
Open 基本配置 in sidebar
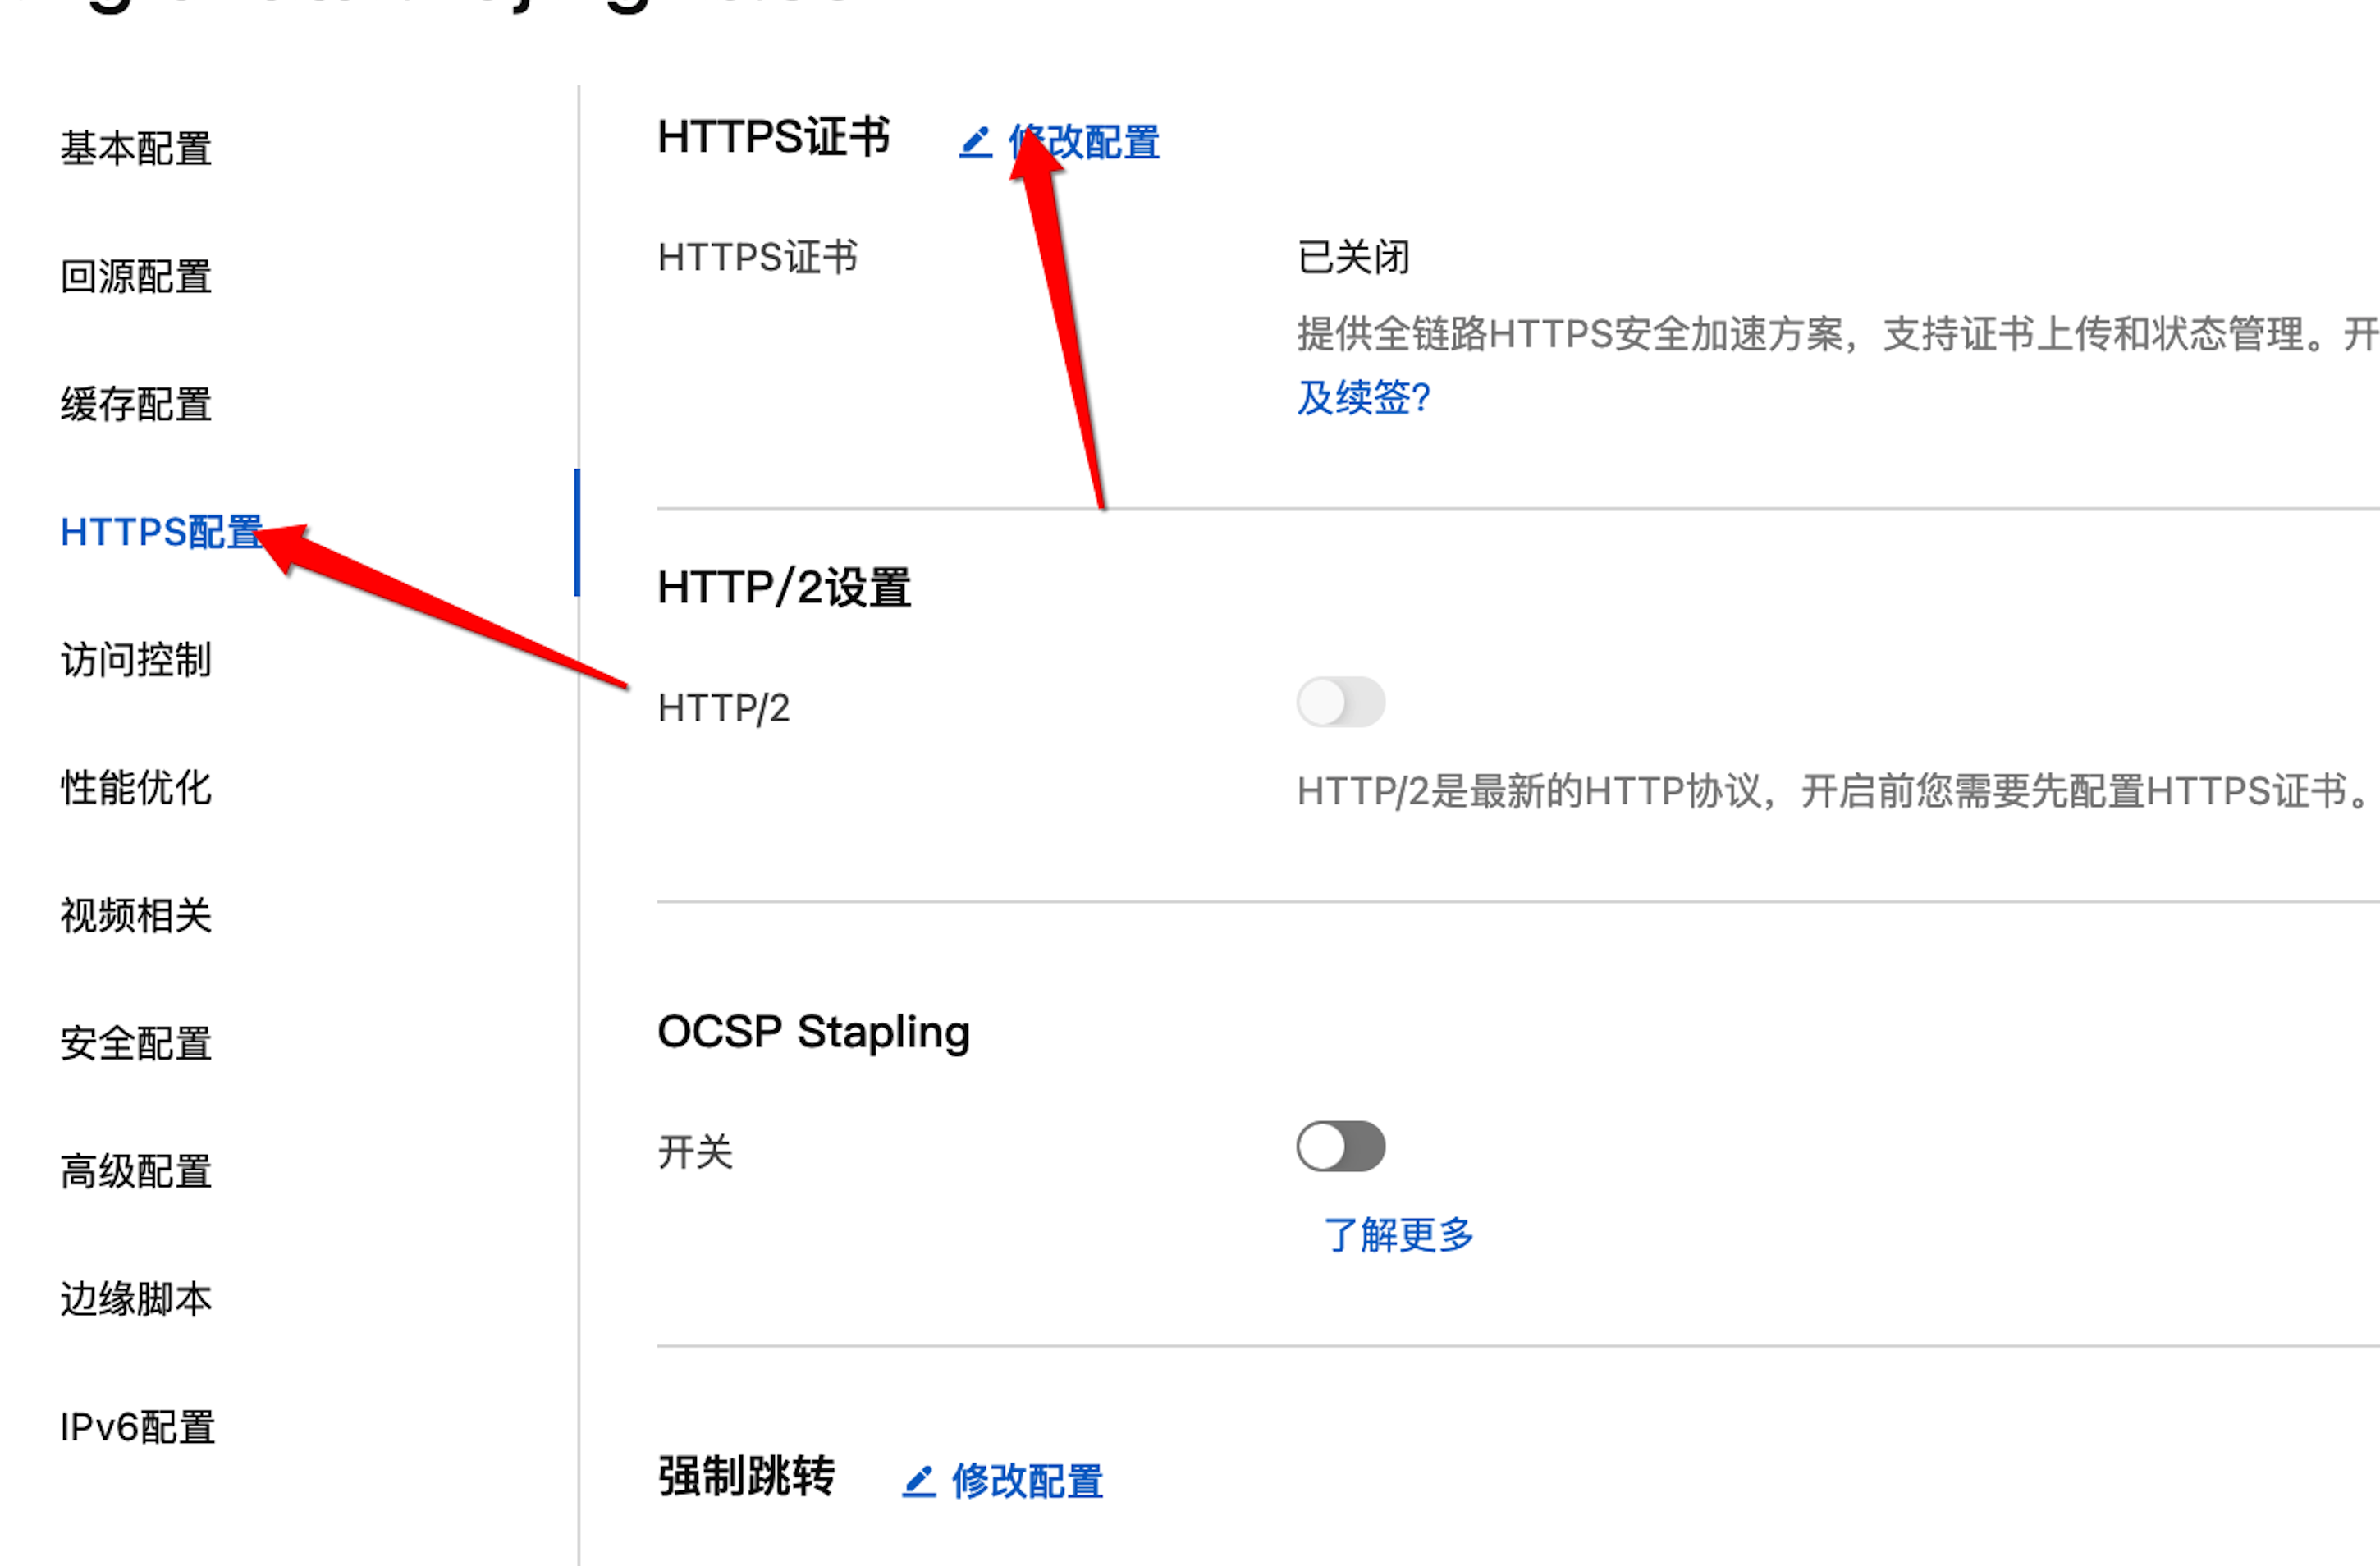[x=136, y=149]
